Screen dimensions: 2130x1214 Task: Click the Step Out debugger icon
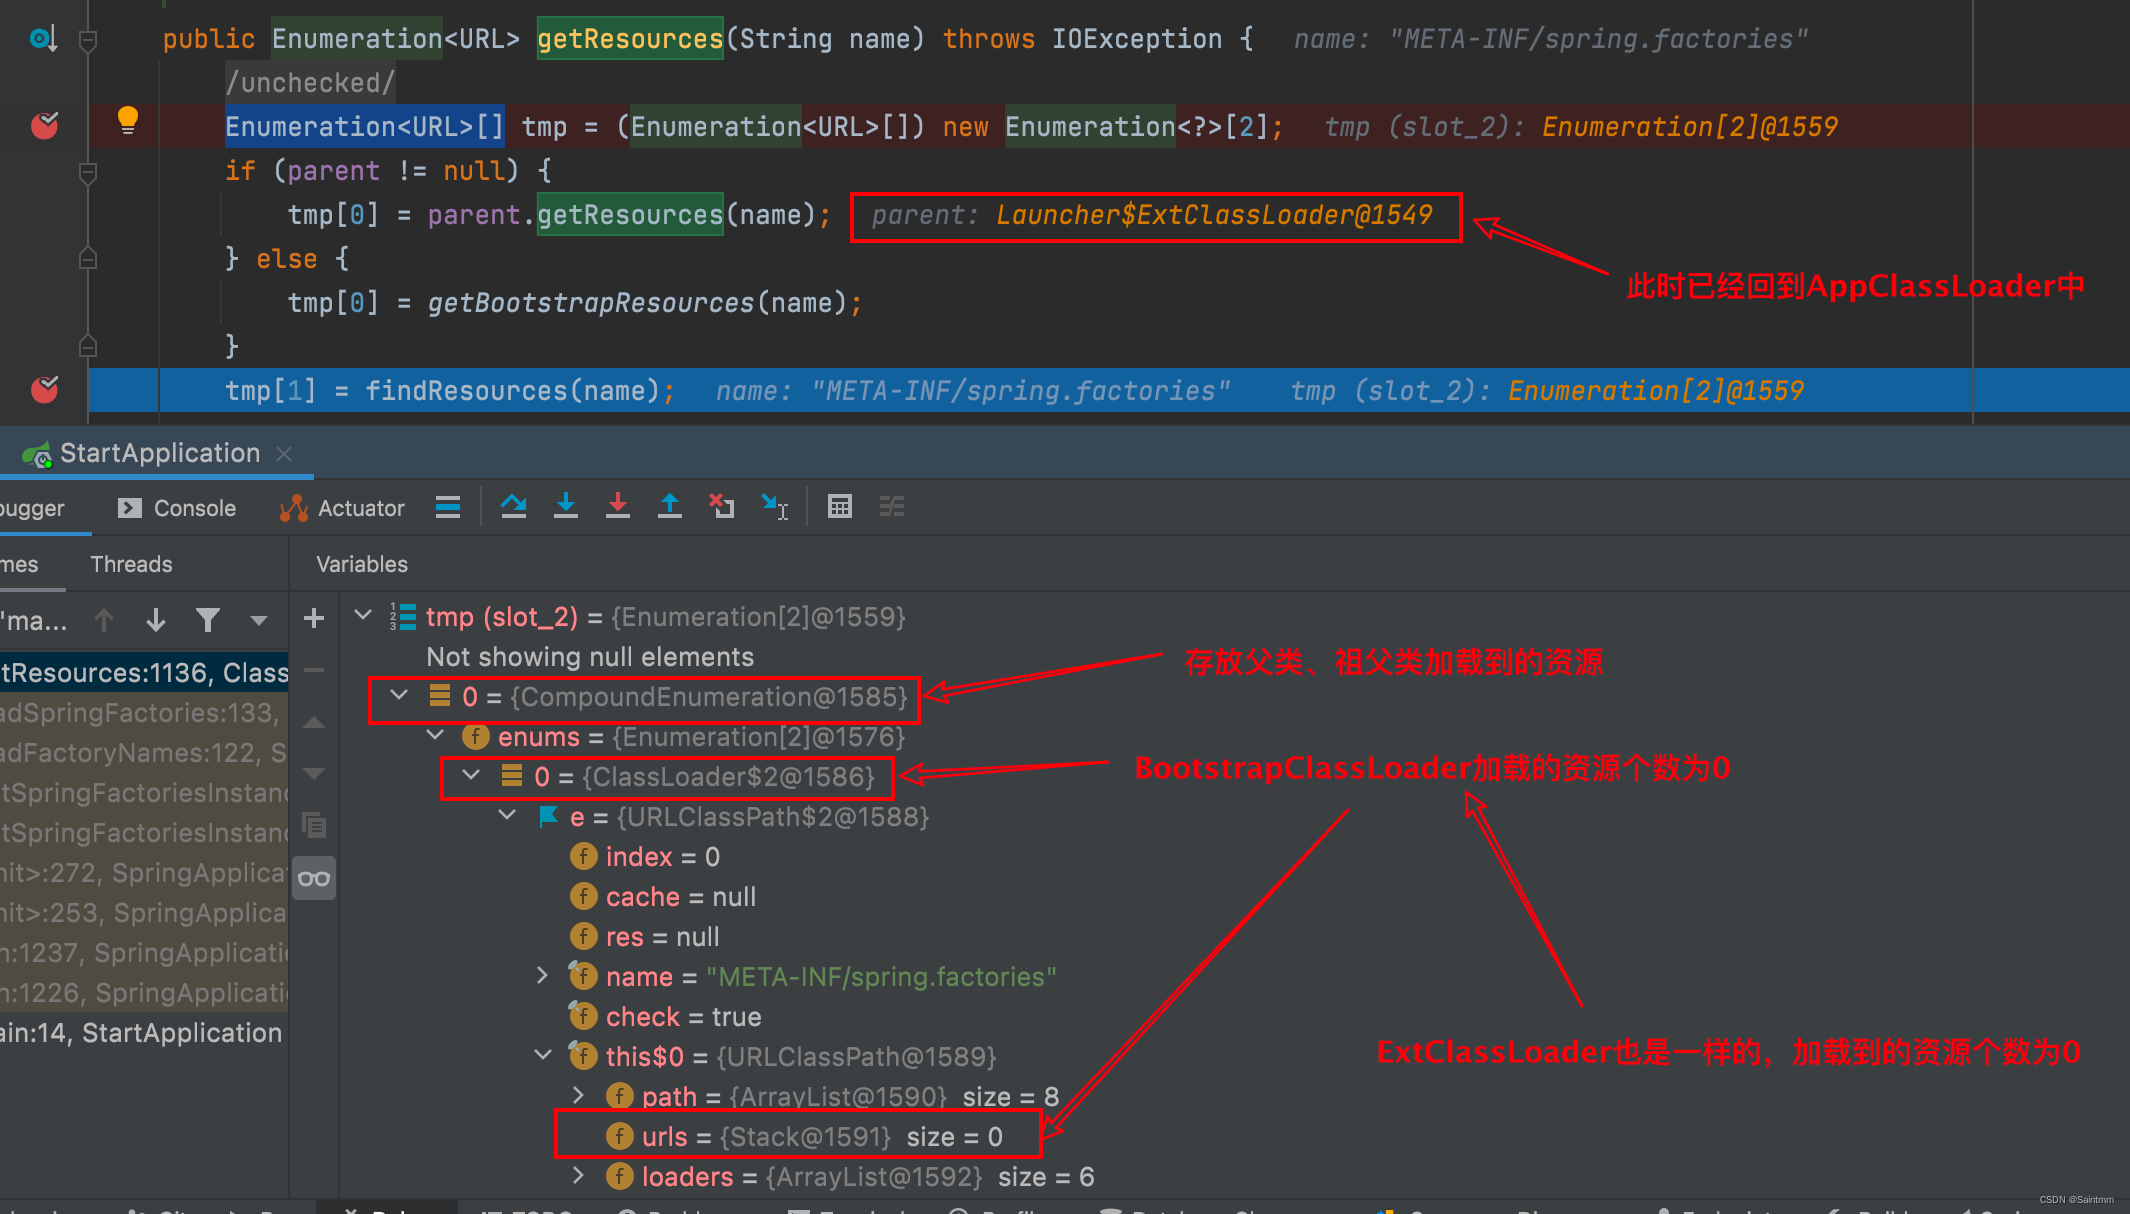670,507
